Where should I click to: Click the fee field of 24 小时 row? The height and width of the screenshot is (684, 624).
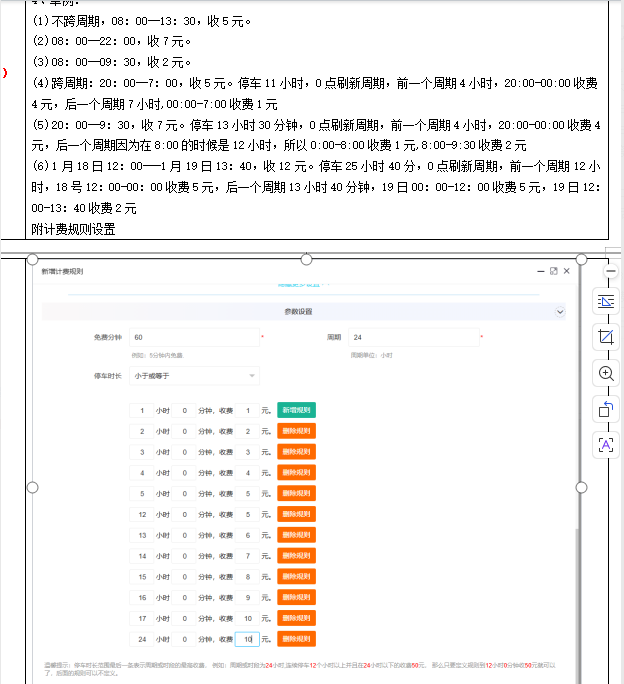(247, 639)
